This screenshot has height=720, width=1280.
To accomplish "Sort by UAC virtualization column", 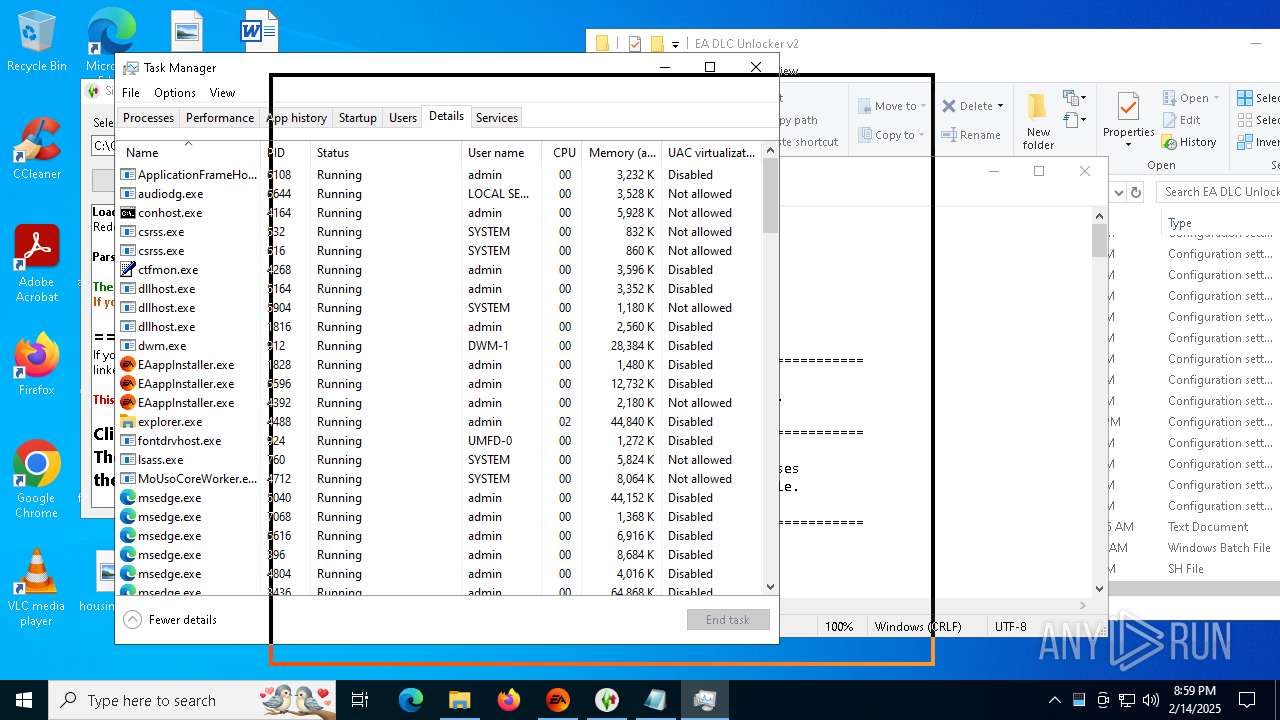I will (x=711, y=153).
